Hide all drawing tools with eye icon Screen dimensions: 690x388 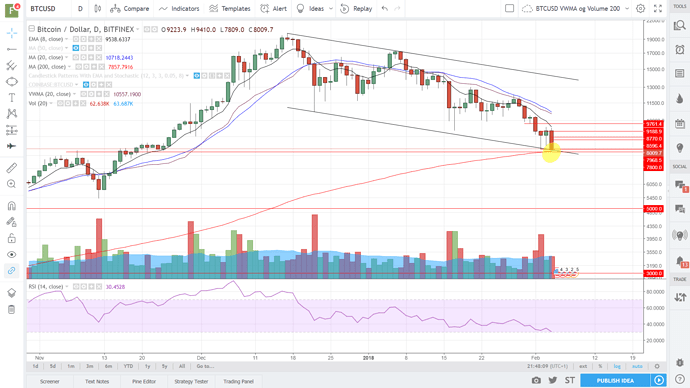pyautogui.click(x=12, y=255)
